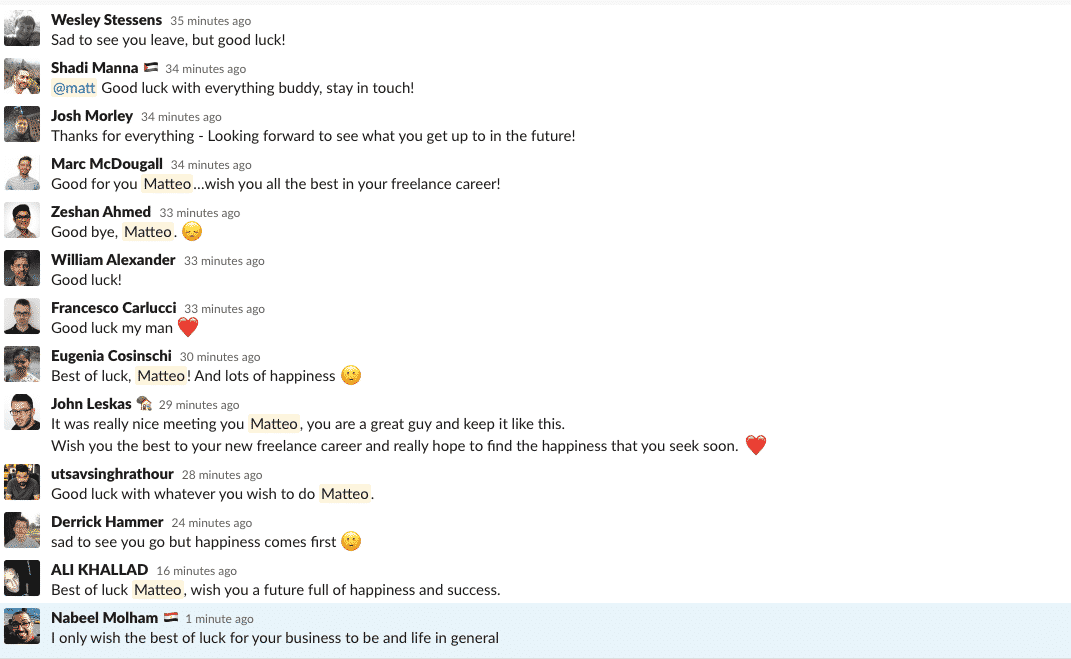The image size is (1071, 659).
Task: Open William Alexander's avatar
Action: pyautogui.click(x=22, y=268)
